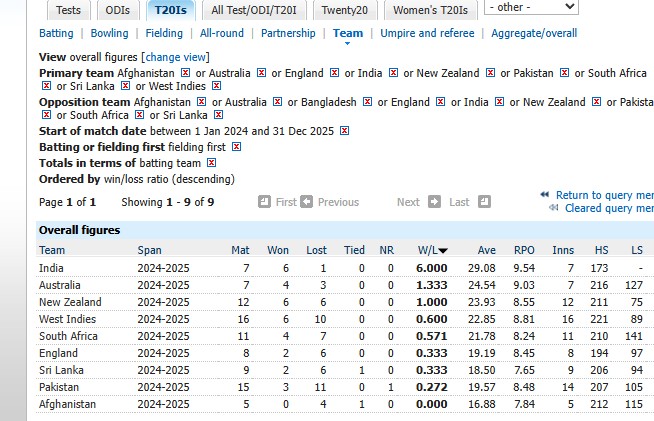Sort table by Inns column
This screenshot has width=654, height=421.
563,250
